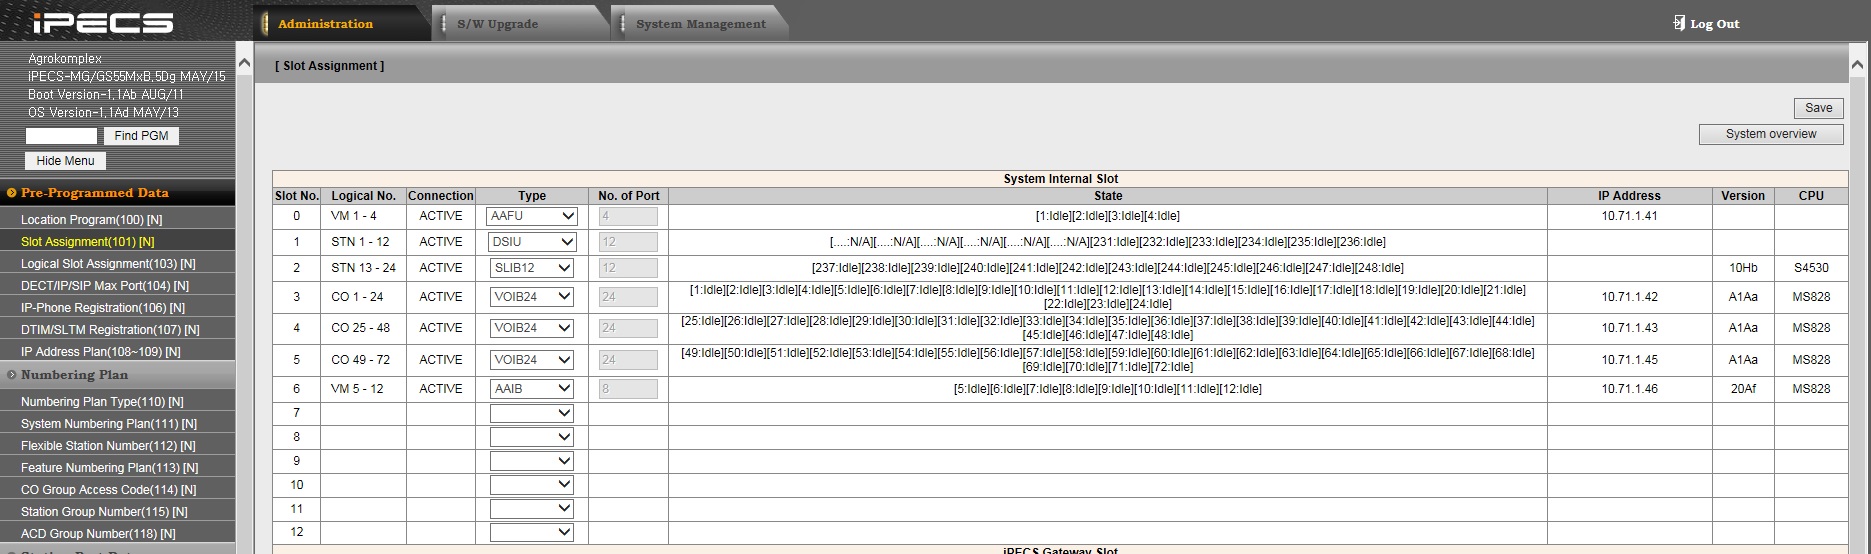Open IP-Phone Registration(106) page
The height and width of the screenshot is (554, 1871).
click(x=102, y=308)
